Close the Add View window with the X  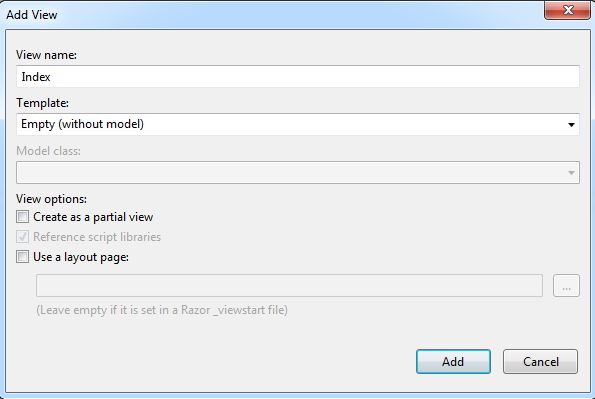coord(567,10)
